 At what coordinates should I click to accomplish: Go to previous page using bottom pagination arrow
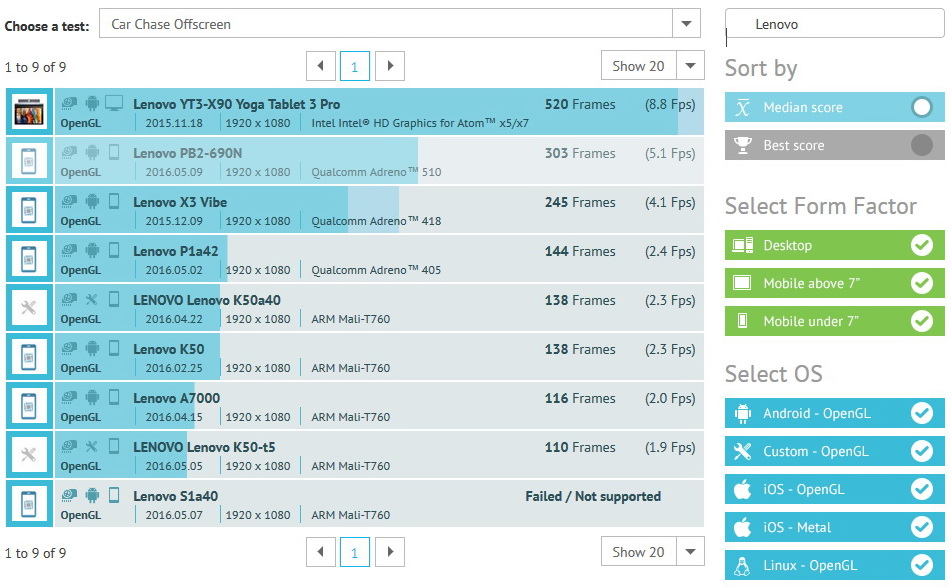click(x=321, y=551)
